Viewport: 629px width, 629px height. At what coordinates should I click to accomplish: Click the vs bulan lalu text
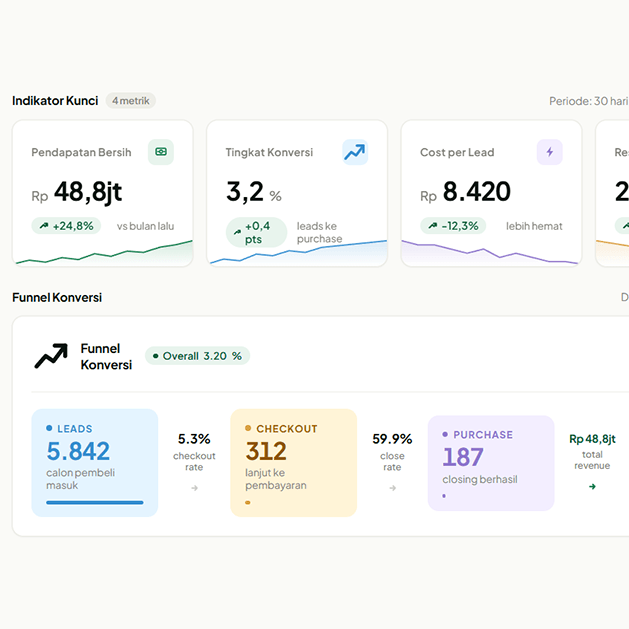pos(145,226)
